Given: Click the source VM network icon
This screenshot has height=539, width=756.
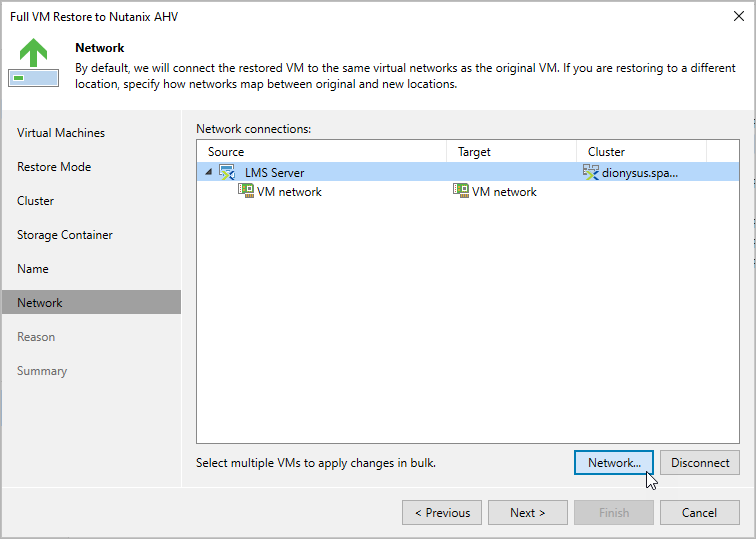Looking at the screenshot, I should click(245, 191).
